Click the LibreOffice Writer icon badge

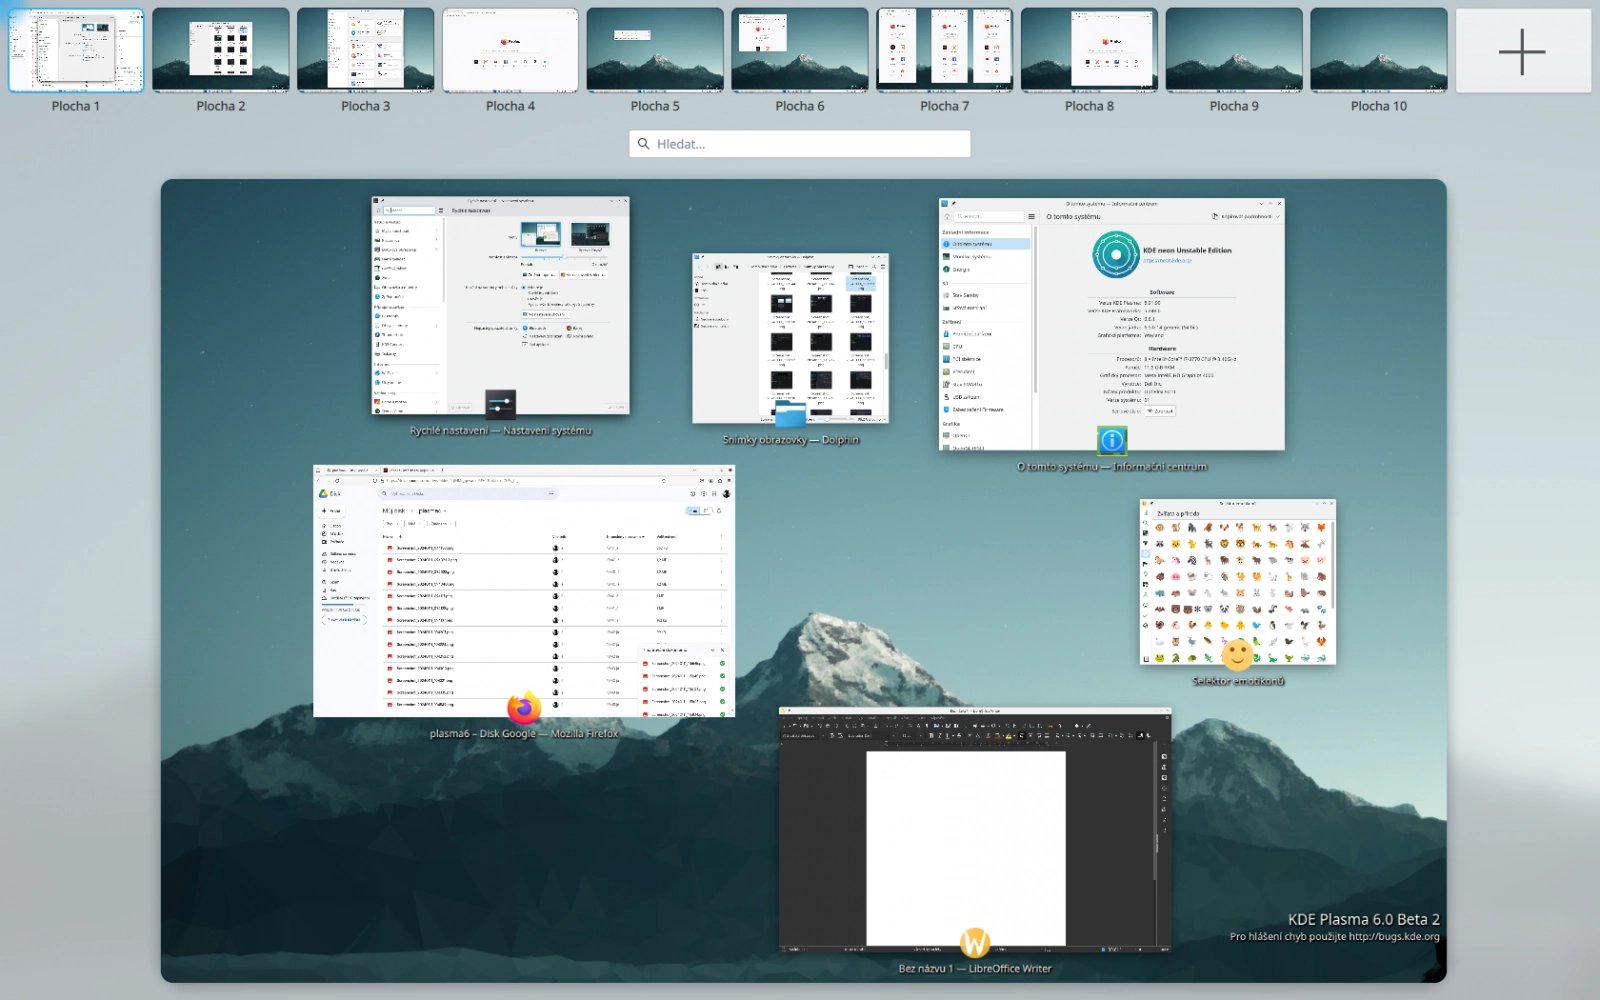975,942
